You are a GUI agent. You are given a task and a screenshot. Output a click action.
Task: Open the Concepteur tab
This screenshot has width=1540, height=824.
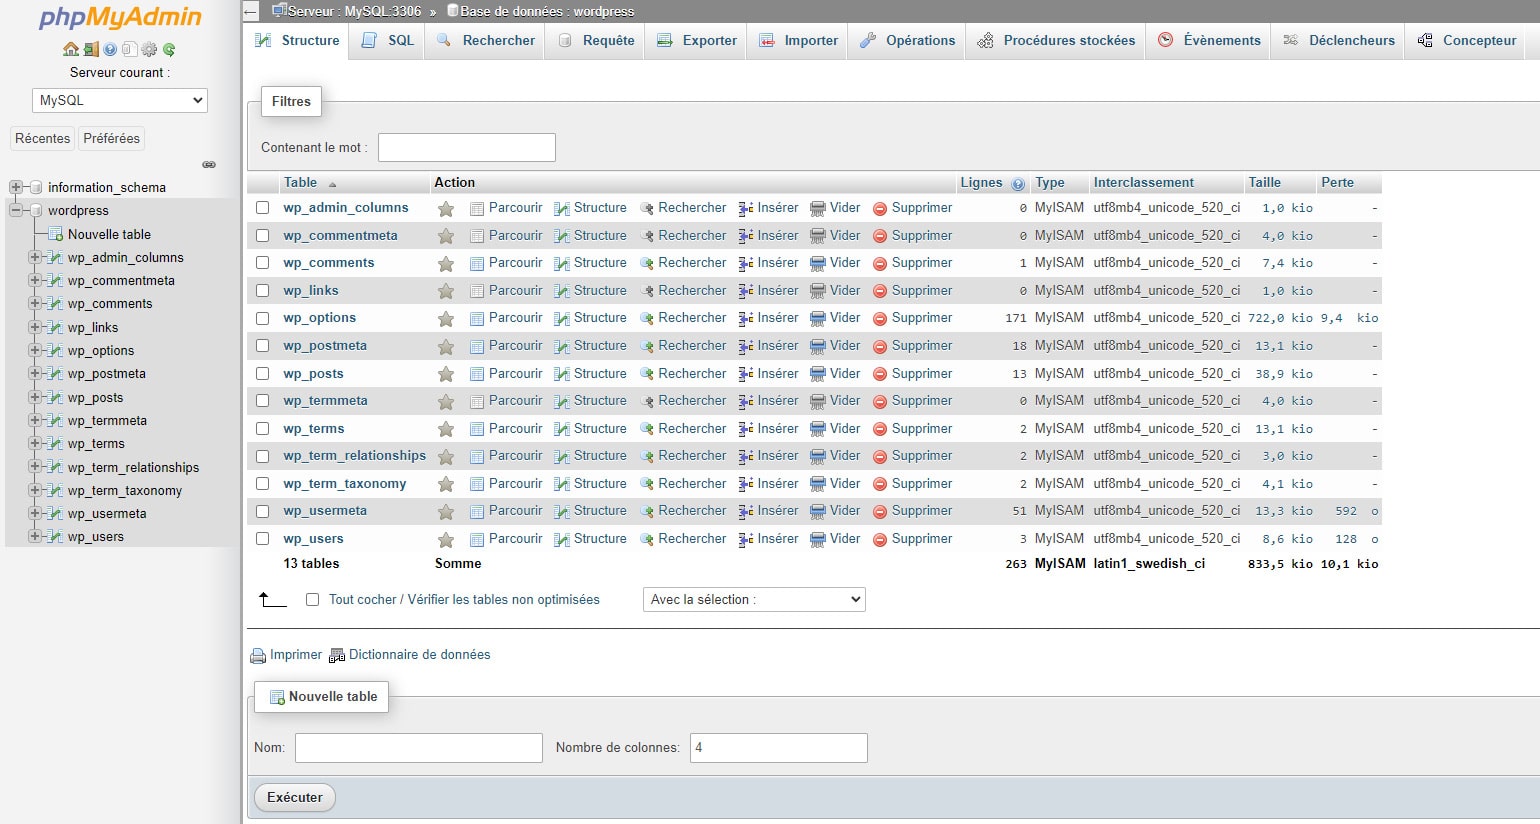1467,41
